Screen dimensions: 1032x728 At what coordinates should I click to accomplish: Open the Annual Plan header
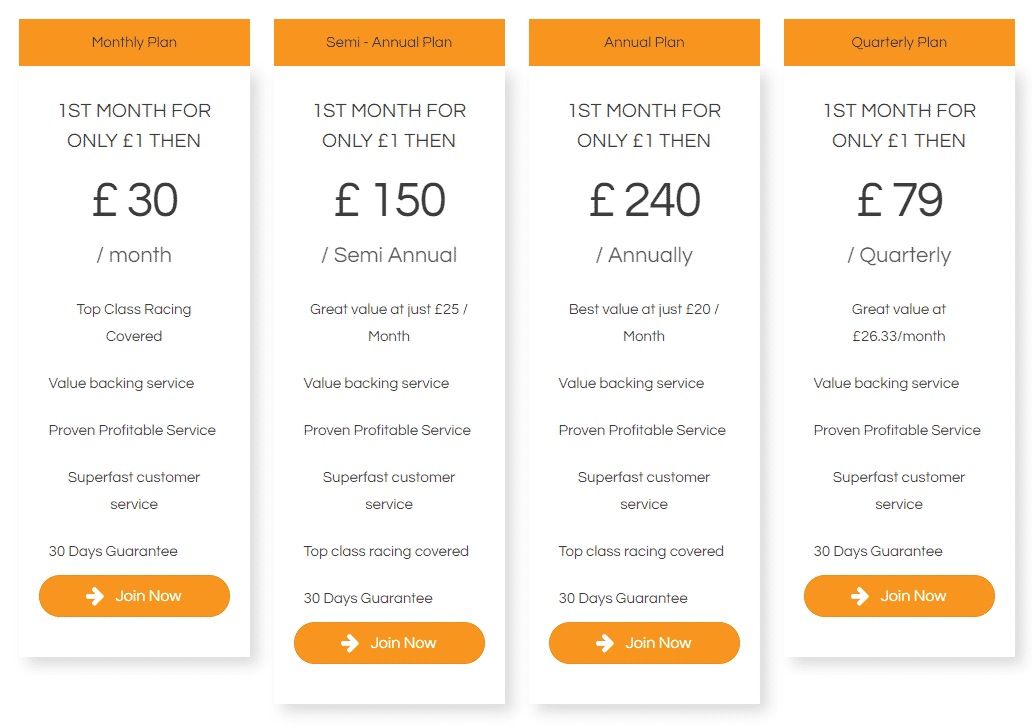coord(644,42)
